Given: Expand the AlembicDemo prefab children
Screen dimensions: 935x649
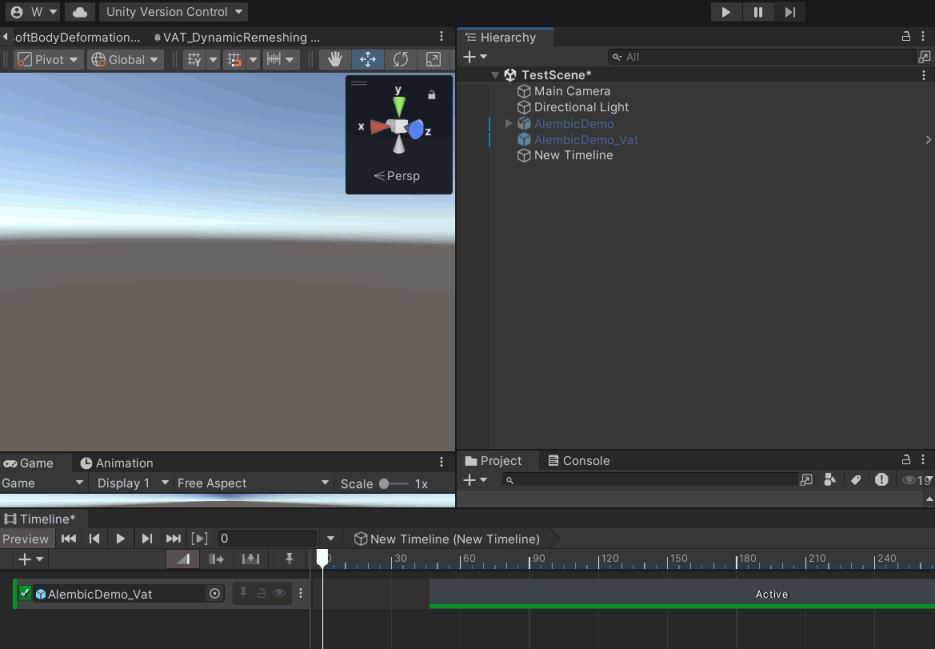Looking at the screenshot, I should coord(509,123).
